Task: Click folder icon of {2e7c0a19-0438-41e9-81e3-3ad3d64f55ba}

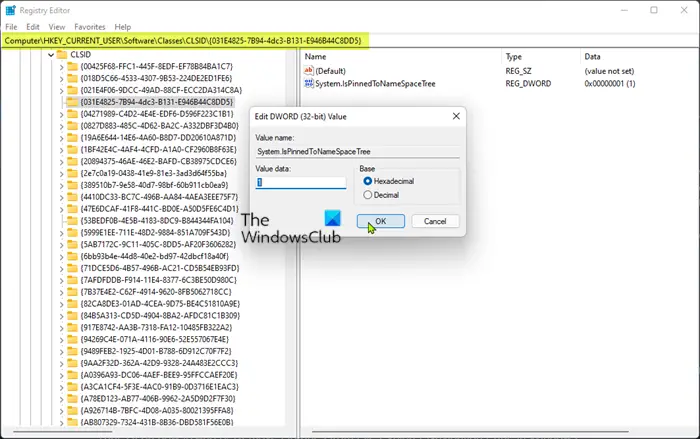Action: click(x=72, y=173)
